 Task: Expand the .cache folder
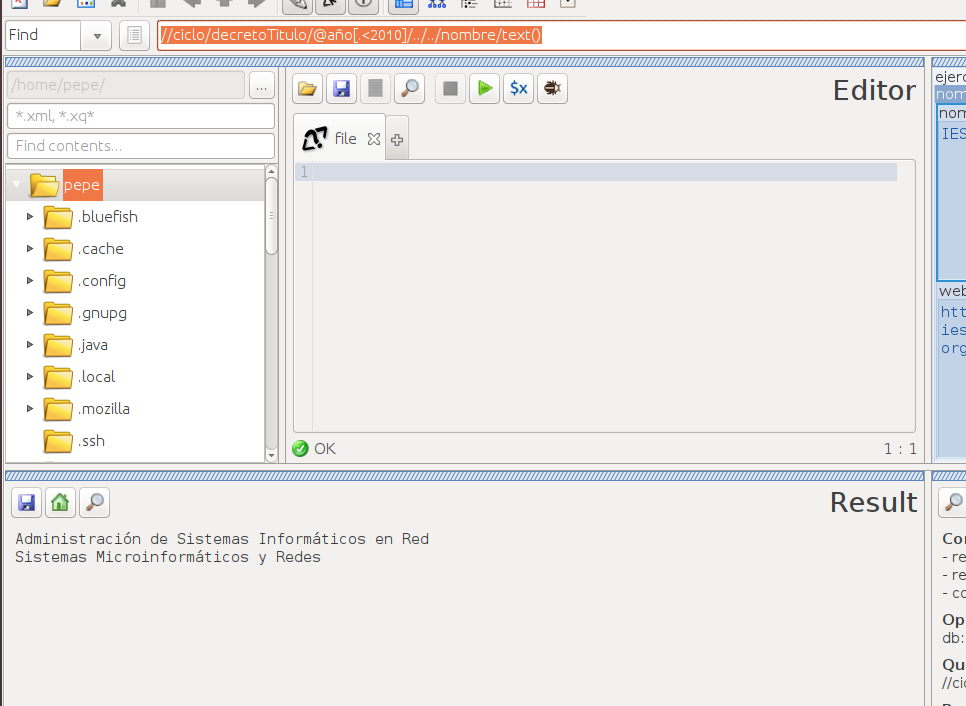coord(30,249)
